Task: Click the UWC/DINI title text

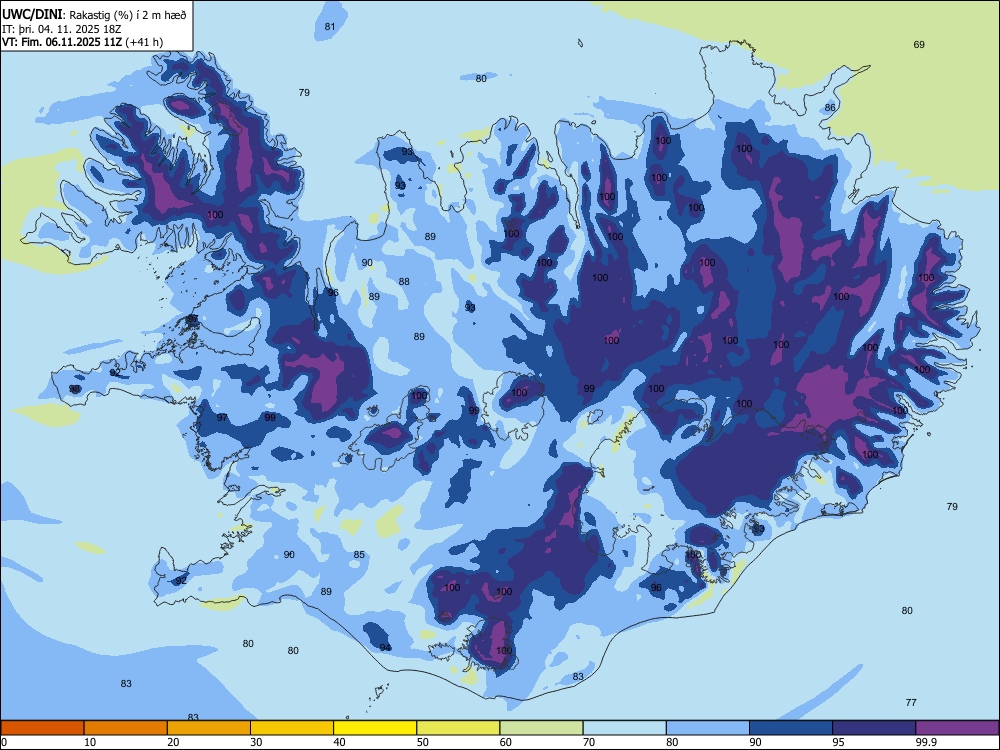Action: click(x=32, y=14)
